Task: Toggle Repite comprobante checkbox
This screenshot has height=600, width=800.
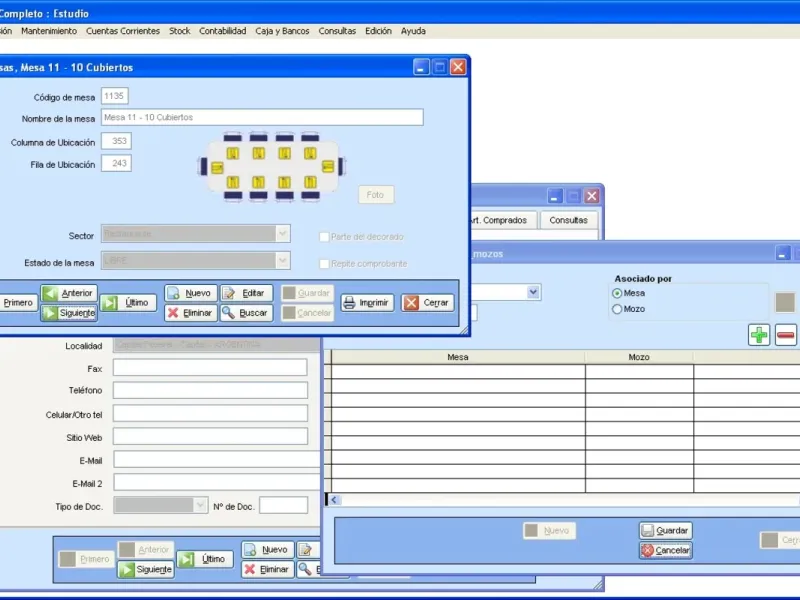Action: (324, 264)
